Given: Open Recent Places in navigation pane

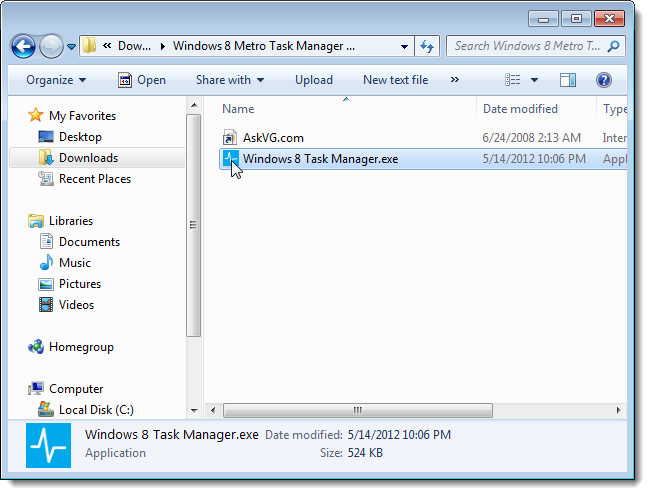Looking at the screenshot, I should pos(95,179).
